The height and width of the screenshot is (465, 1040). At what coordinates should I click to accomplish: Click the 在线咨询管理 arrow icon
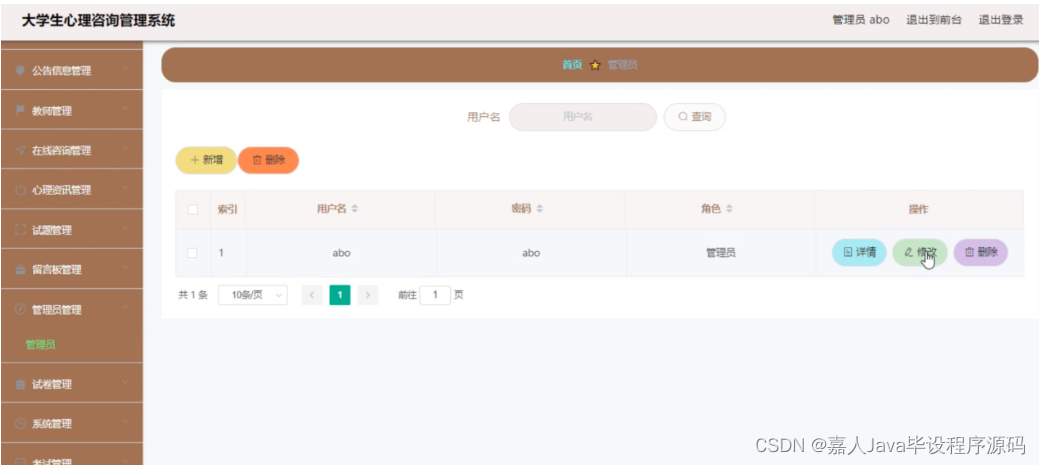(20, 151)
